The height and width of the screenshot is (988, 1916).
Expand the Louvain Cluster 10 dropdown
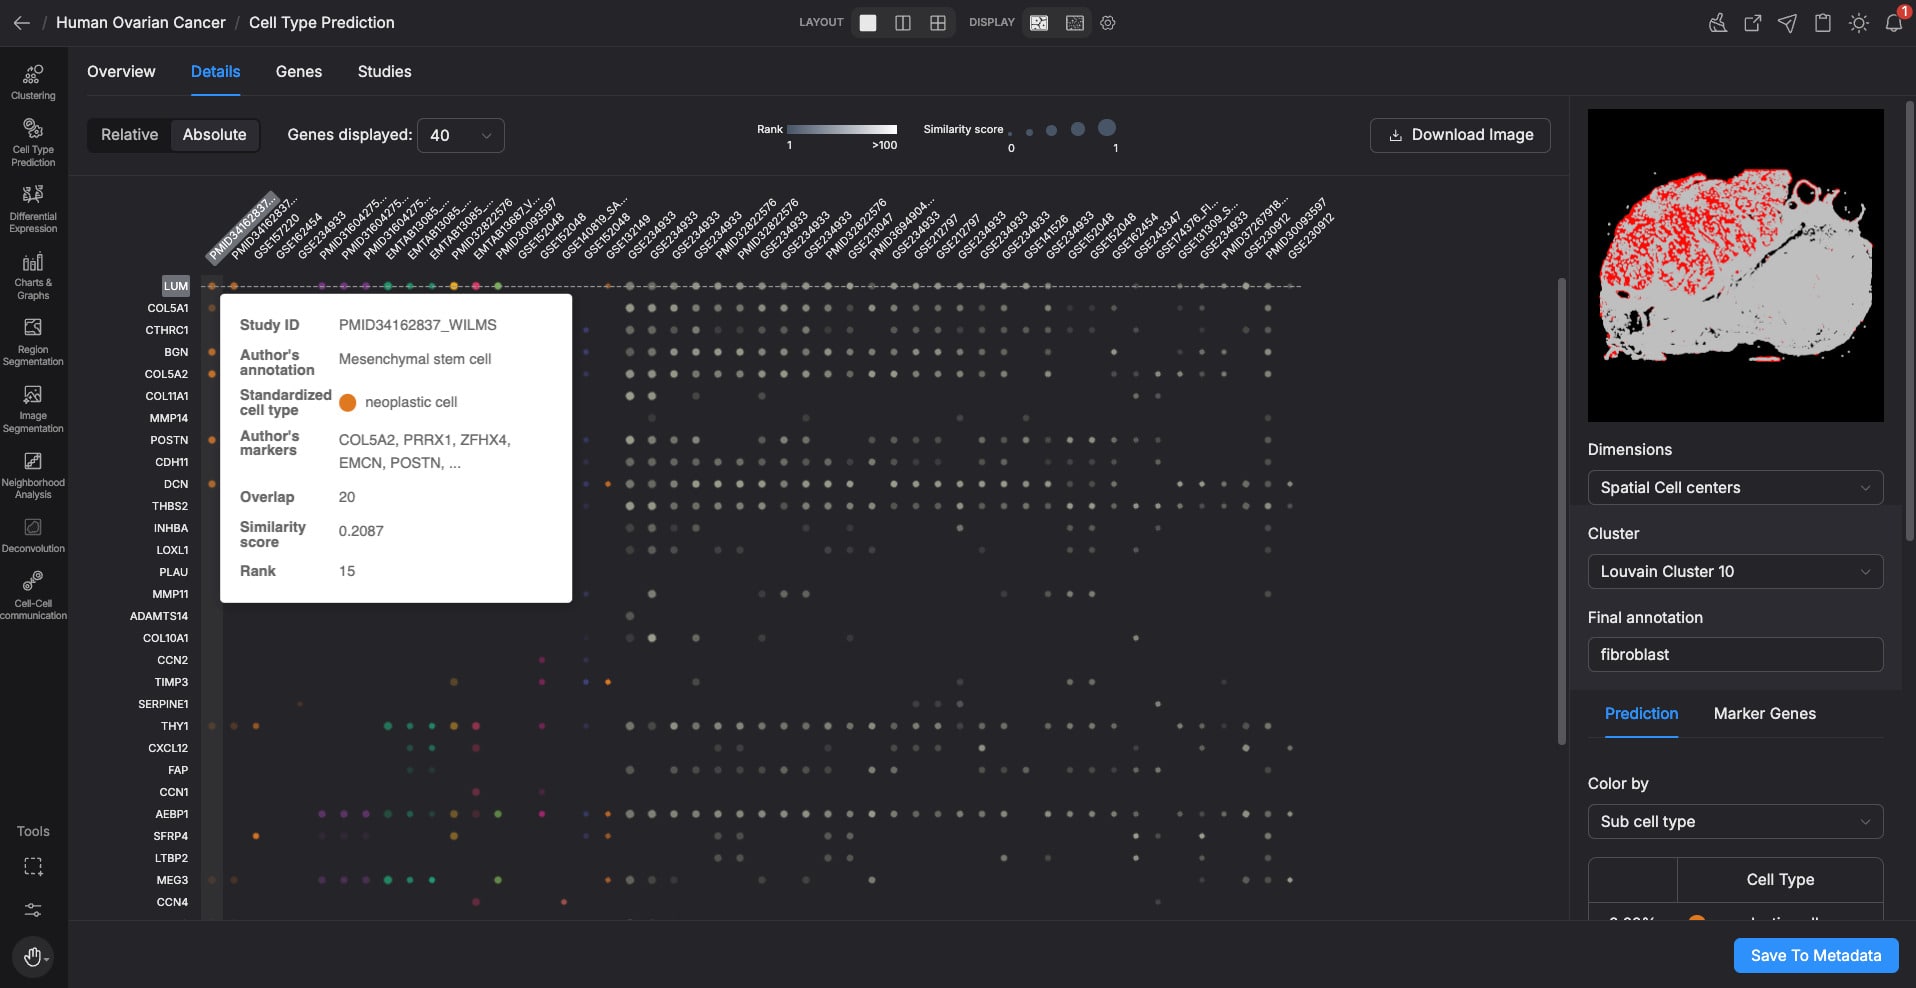point(1734,572)
